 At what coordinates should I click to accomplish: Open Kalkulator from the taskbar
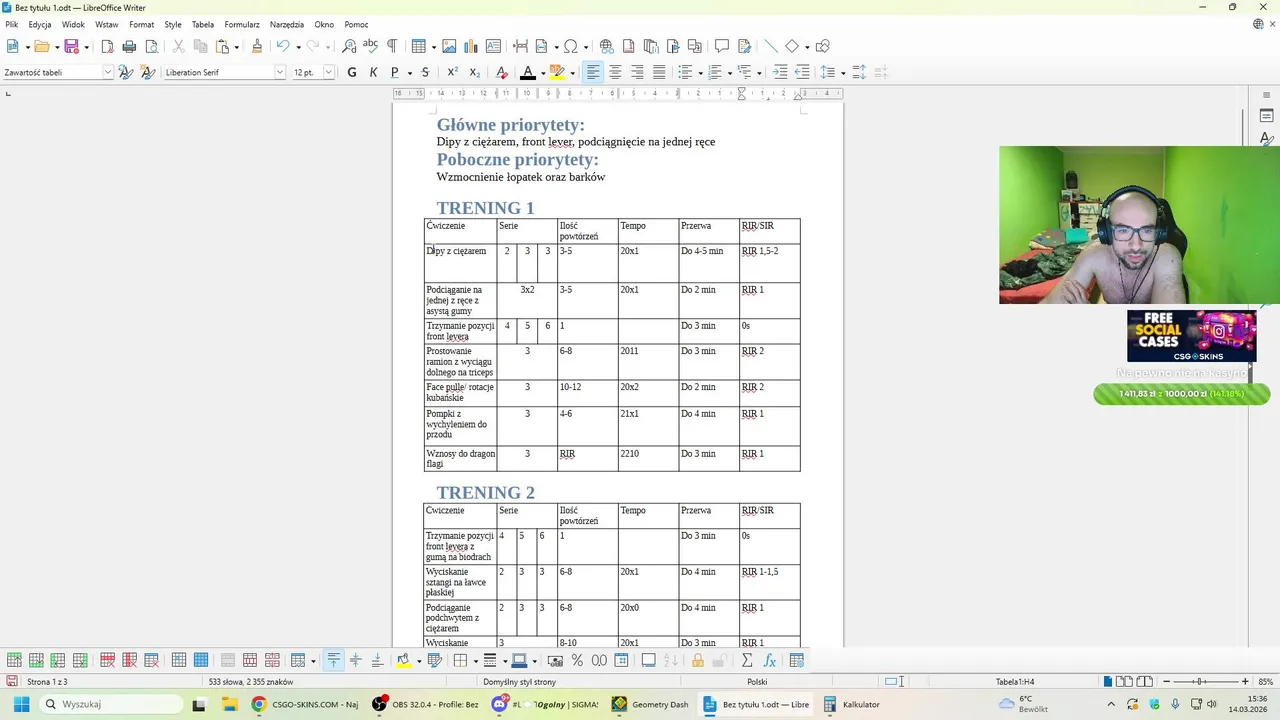[x=852, y=704]
